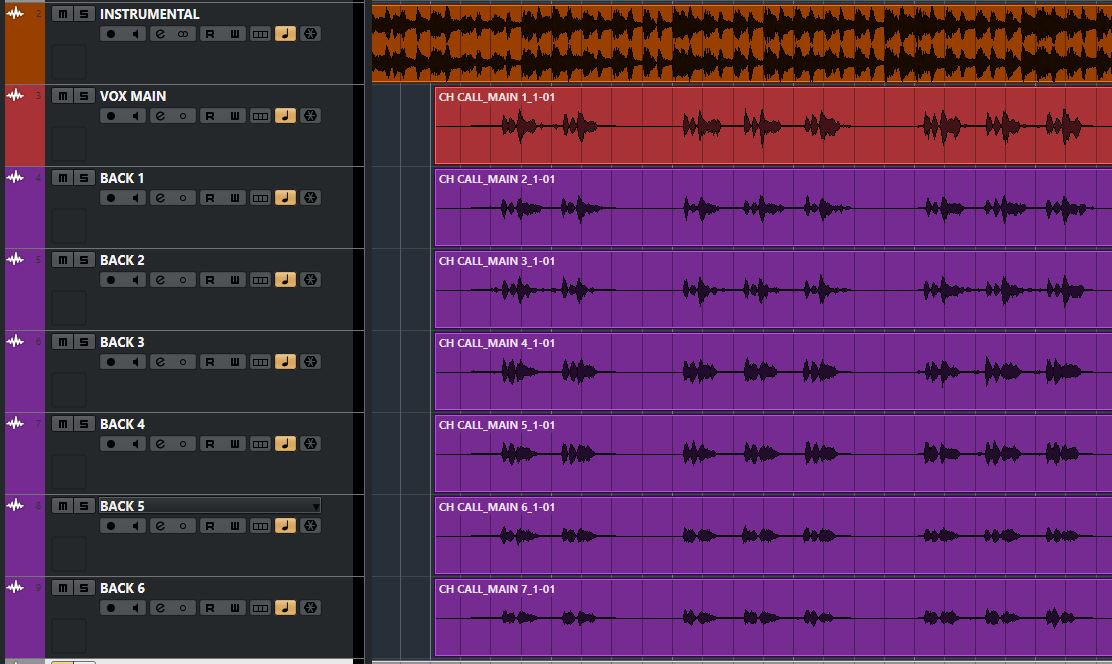Toggle monitor speaker on the VOX MAIN track

pyautogui.click(x=135, y=116)
